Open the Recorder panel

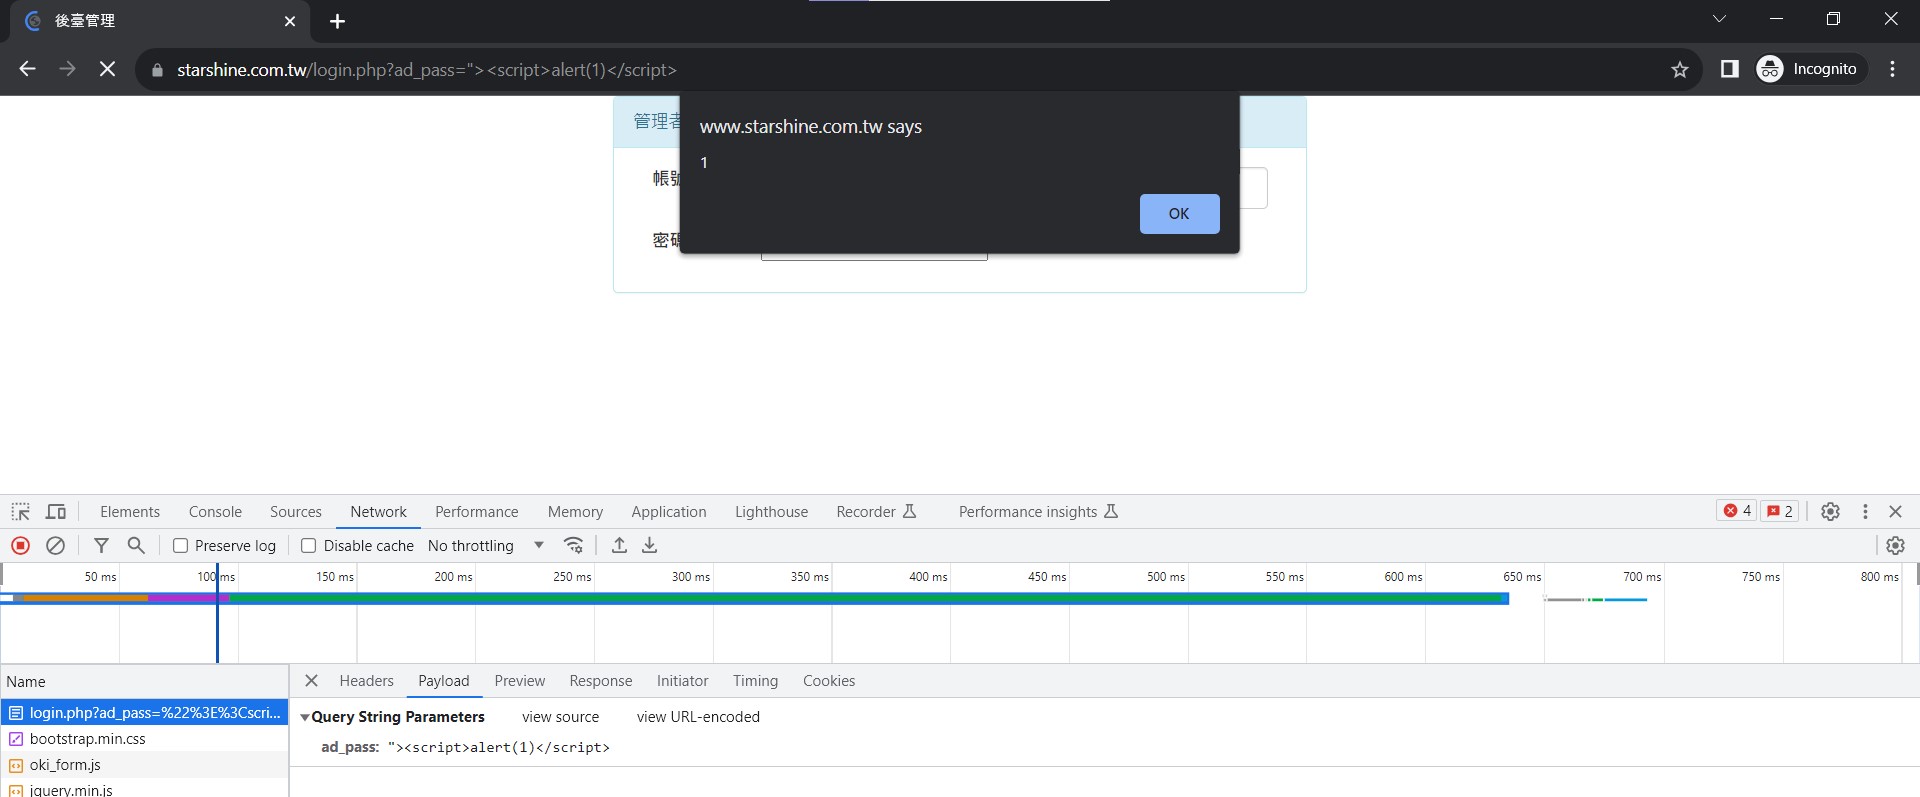876,512
